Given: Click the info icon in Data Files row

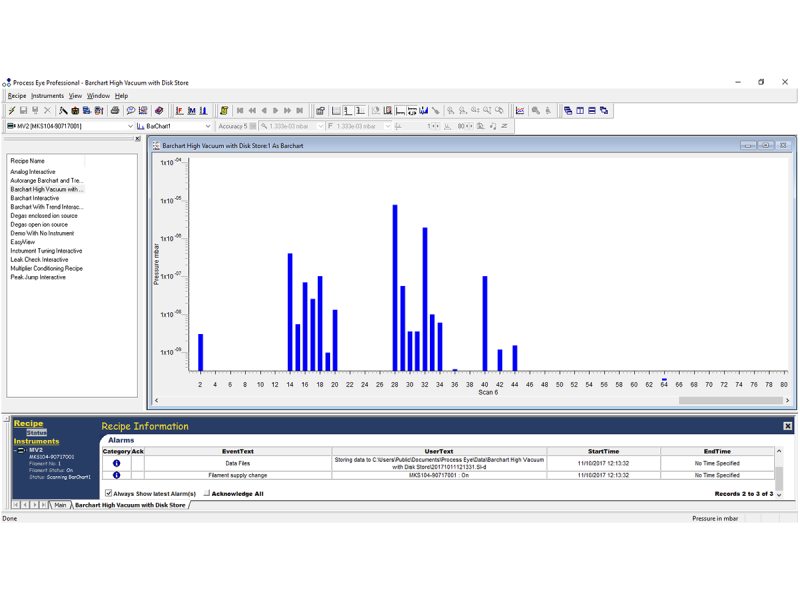Looking at the screenshot, I should 117,464.
